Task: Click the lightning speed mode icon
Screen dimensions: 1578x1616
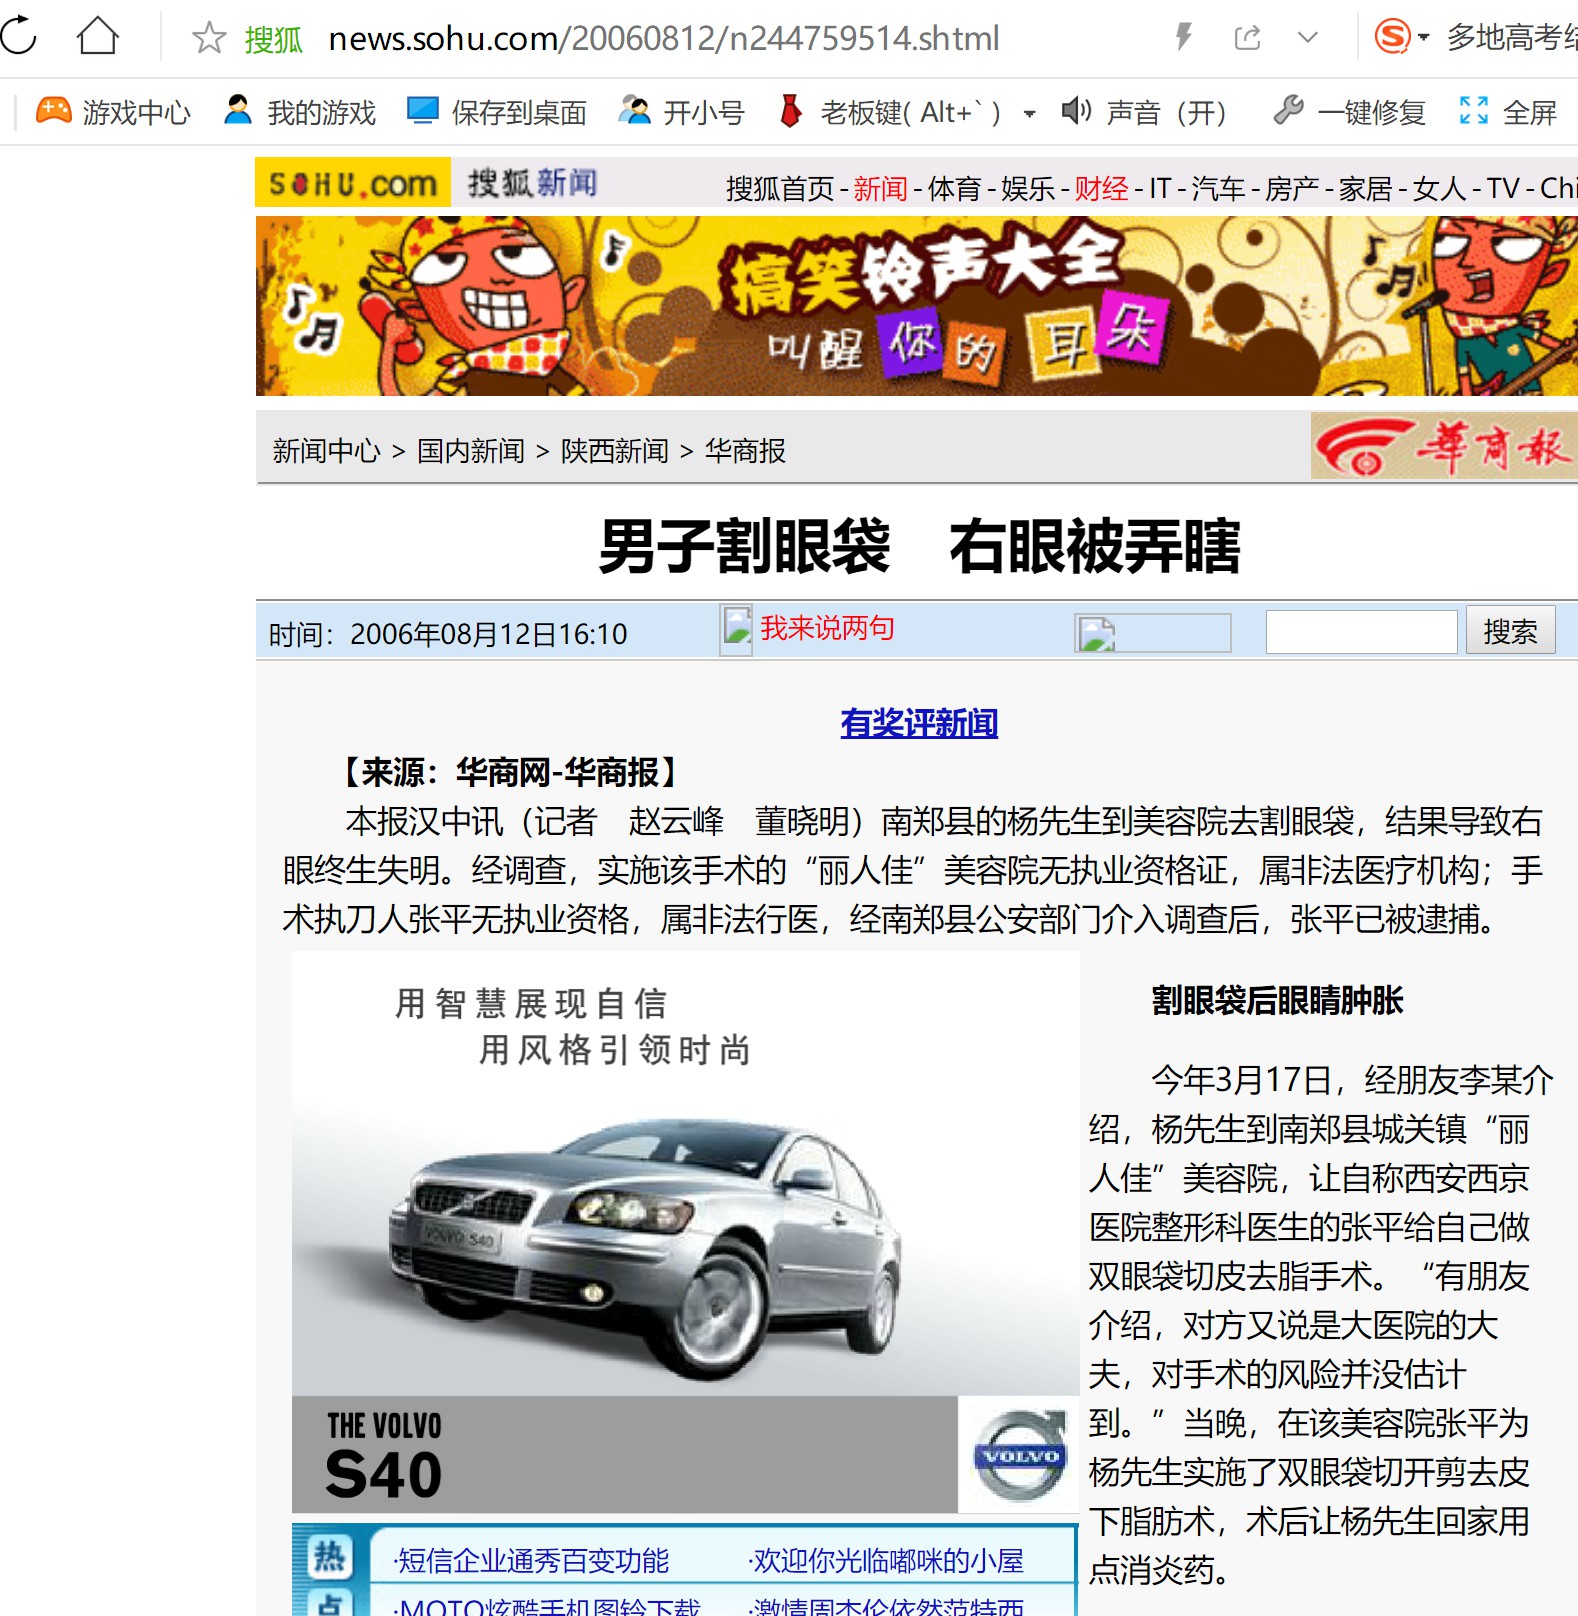Action: 1184,38
